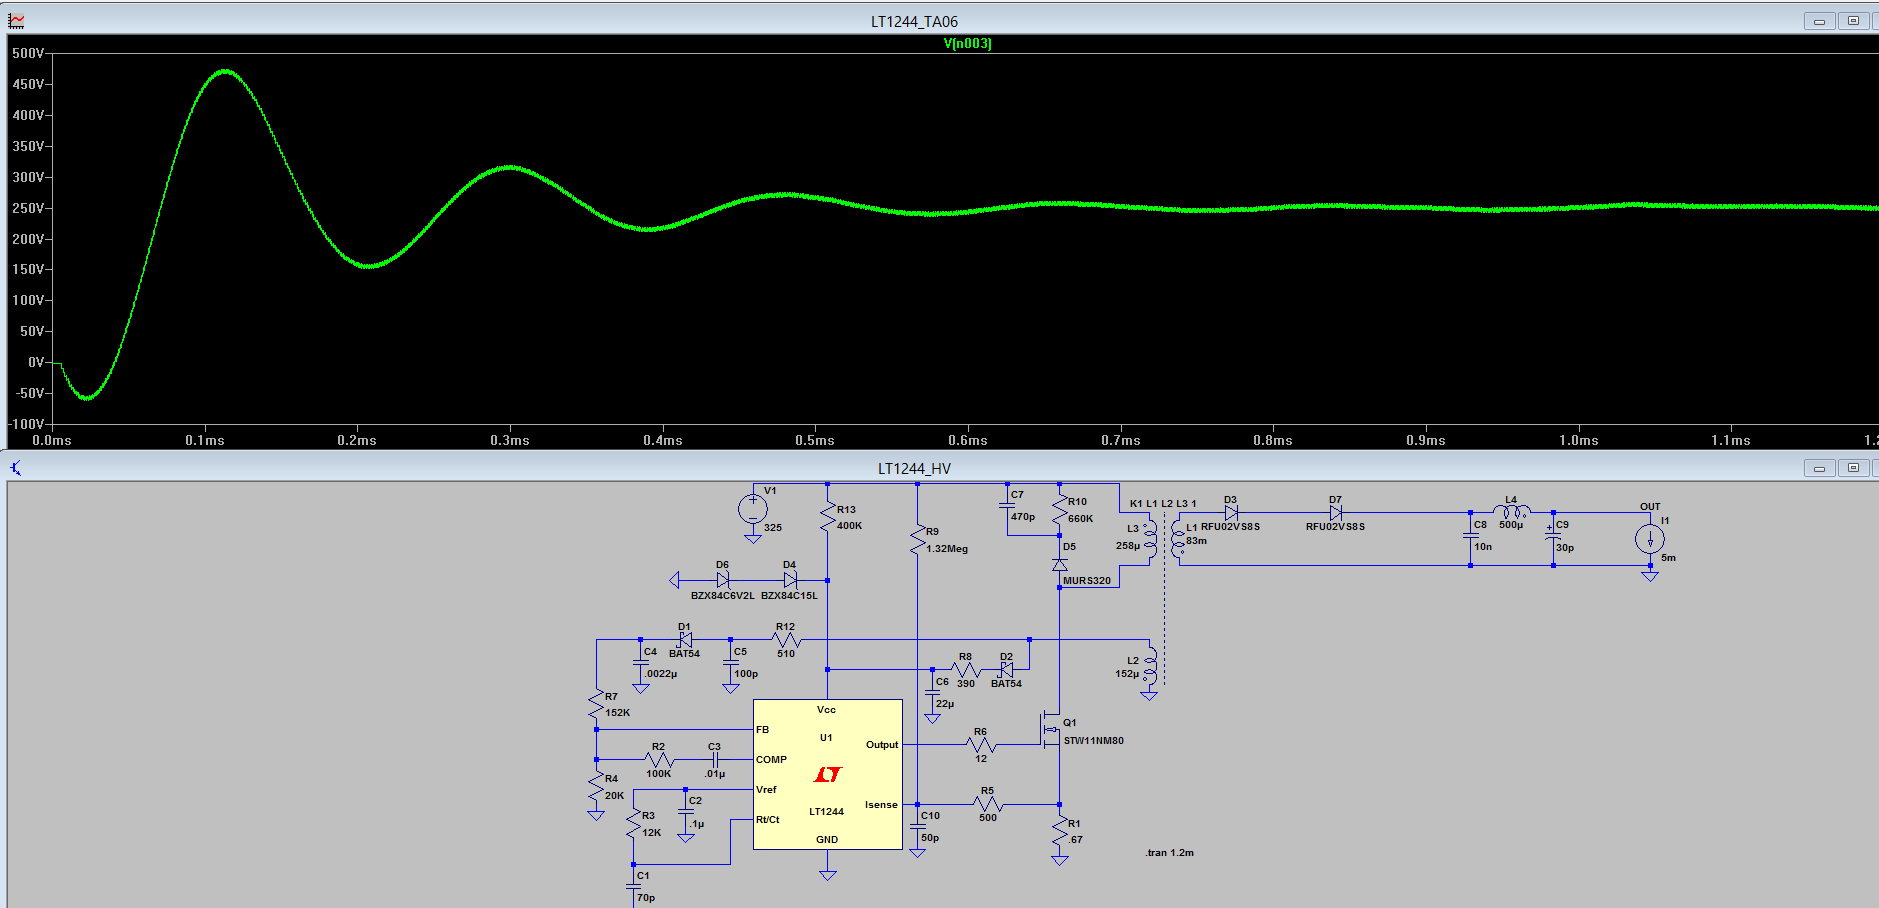Click the LT1244_TA06 title bar text
Image resolution: width=1879 pixels, height=908 pixels.
tap(914, 21)
